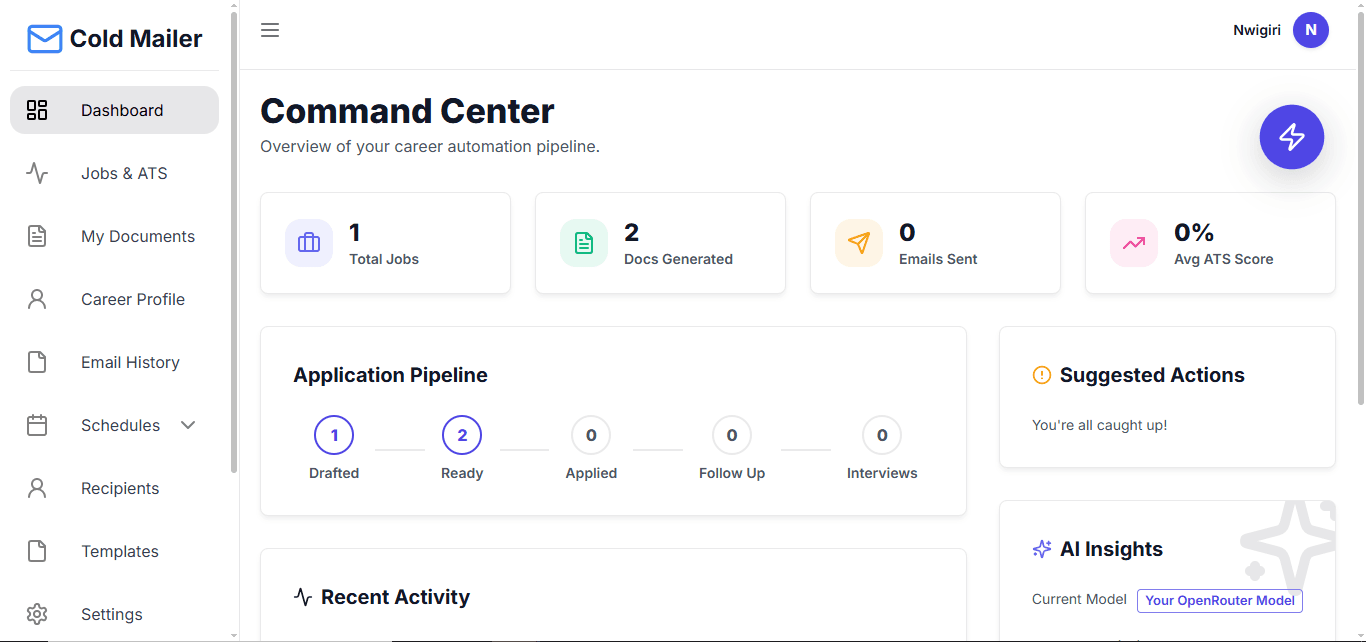Open Career Profile from sidebar
This screenshot has height=642, width=1366.
pos(114,299)
